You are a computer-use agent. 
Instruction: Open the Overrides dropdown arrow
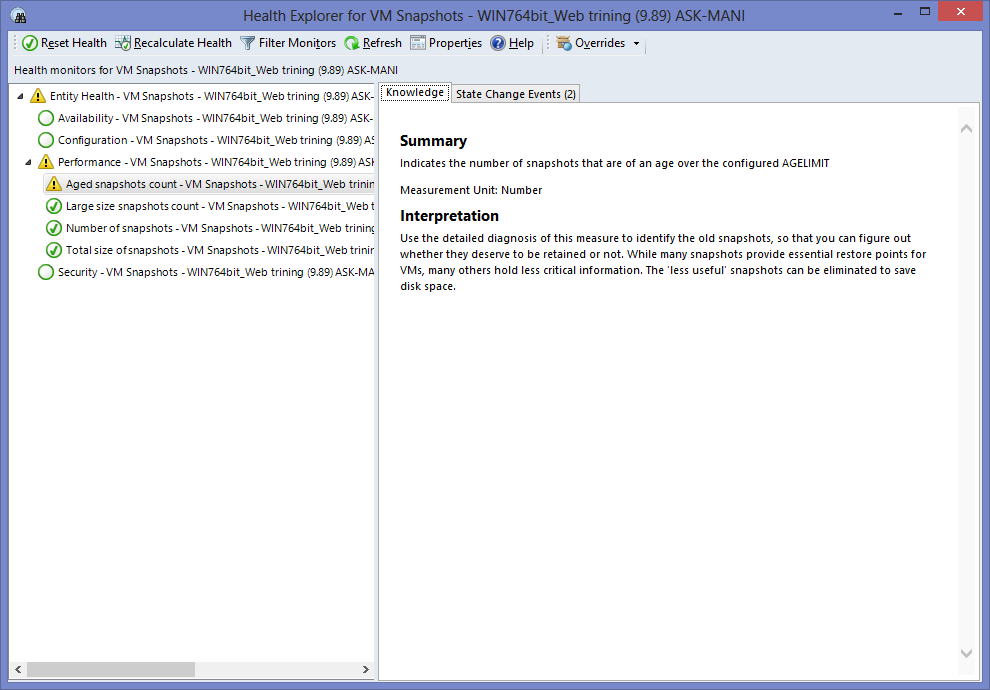pos(636,44)
